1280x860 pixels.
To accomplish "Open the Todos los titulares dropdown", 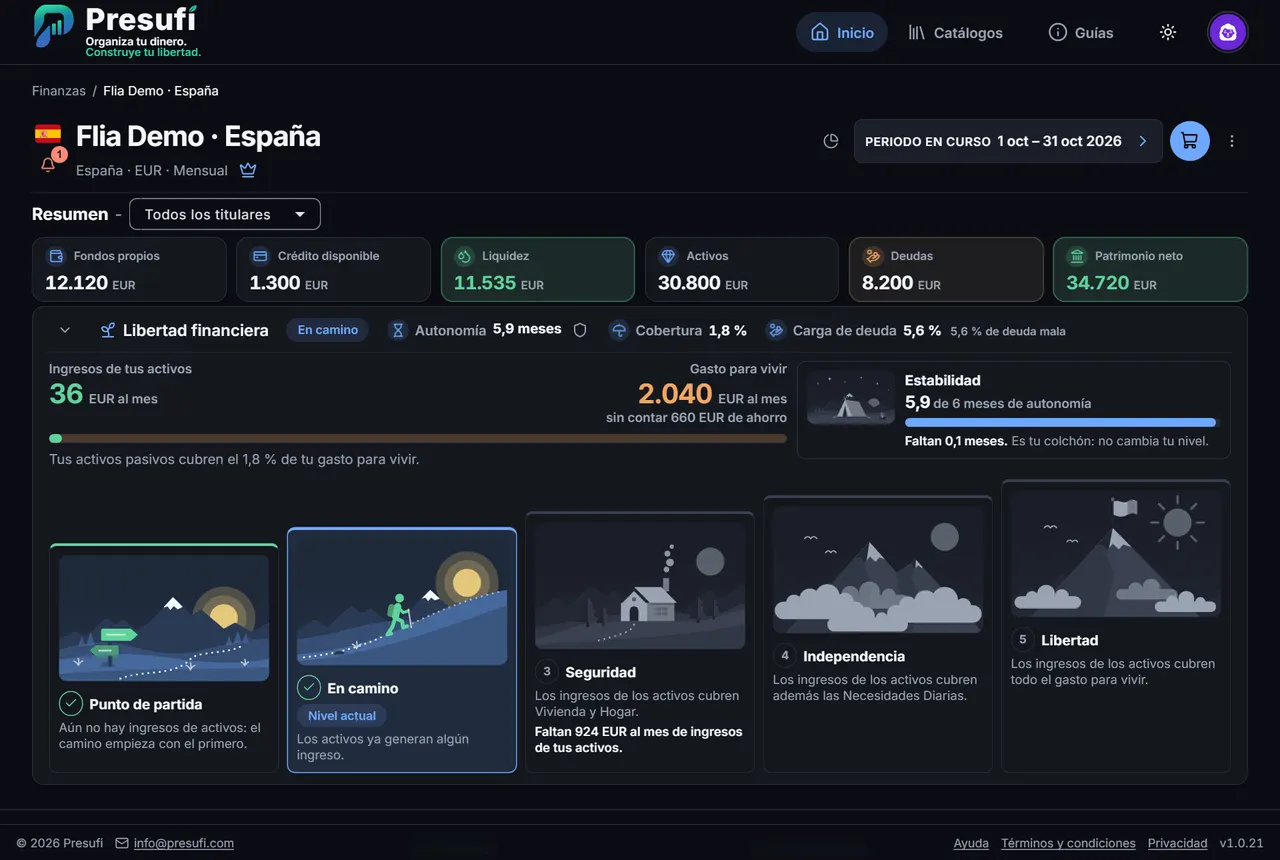I will tap(225, 214).
